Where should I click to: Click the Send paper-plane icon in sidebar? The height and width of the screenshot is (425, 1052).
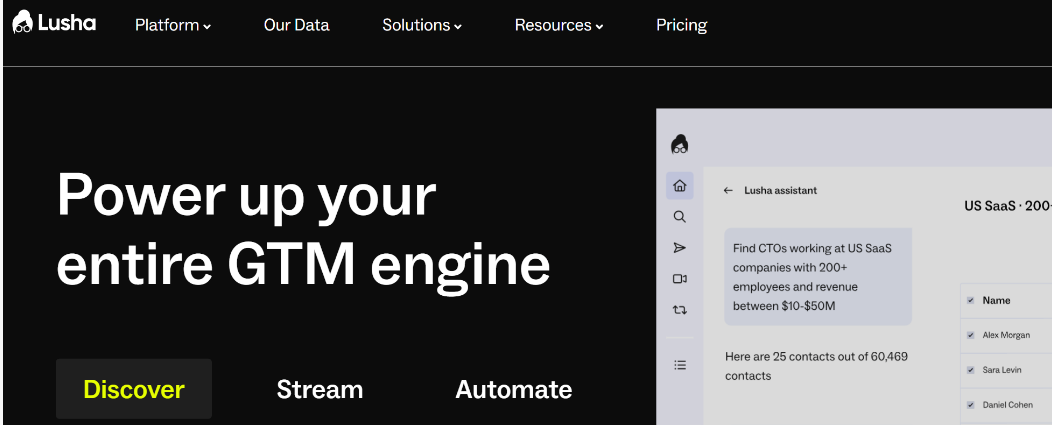680,248
